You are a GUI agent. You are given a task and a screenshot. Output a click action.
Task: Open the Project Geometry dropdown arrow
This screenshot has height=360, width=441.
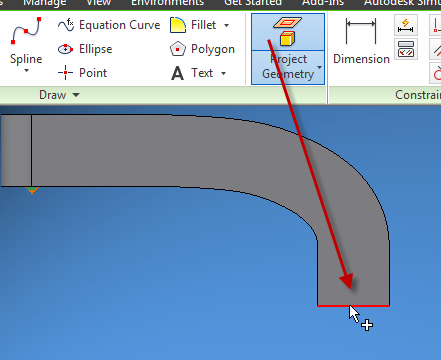[319, 67]
